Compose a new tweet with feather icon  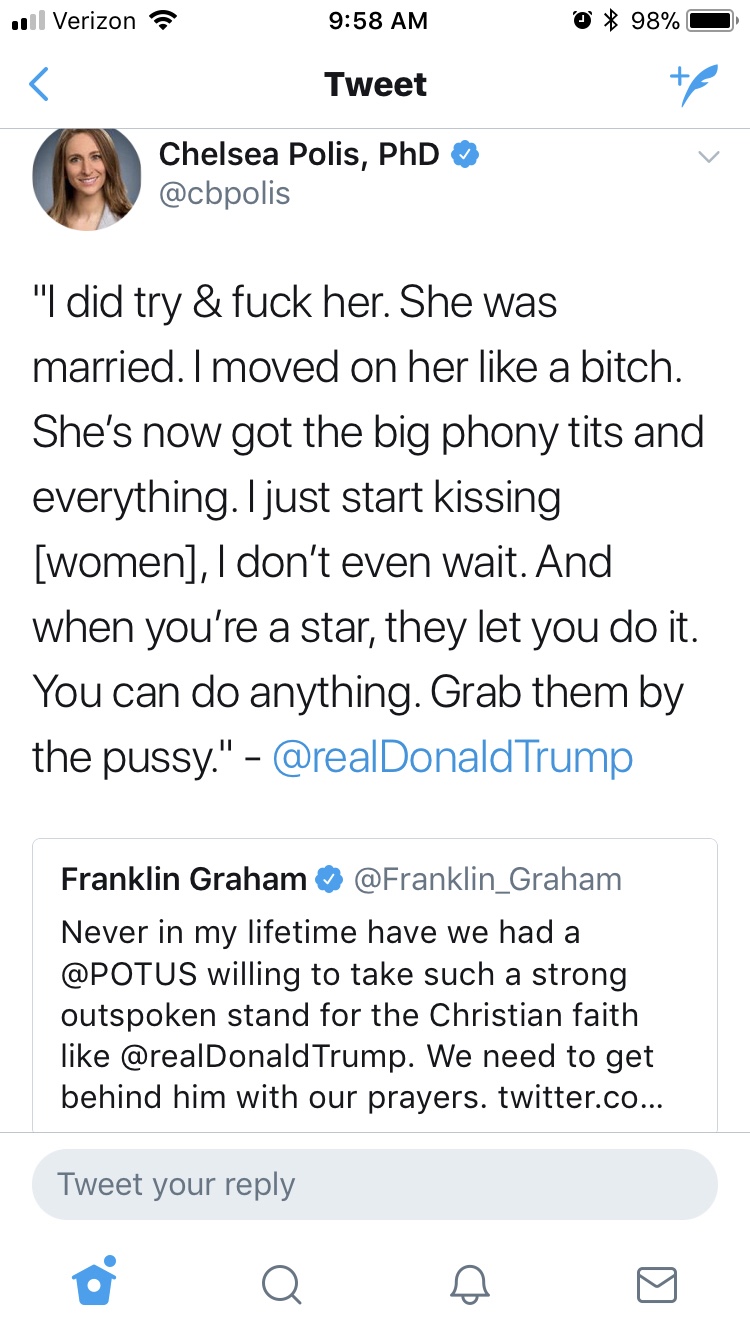(x=693, y=86)
